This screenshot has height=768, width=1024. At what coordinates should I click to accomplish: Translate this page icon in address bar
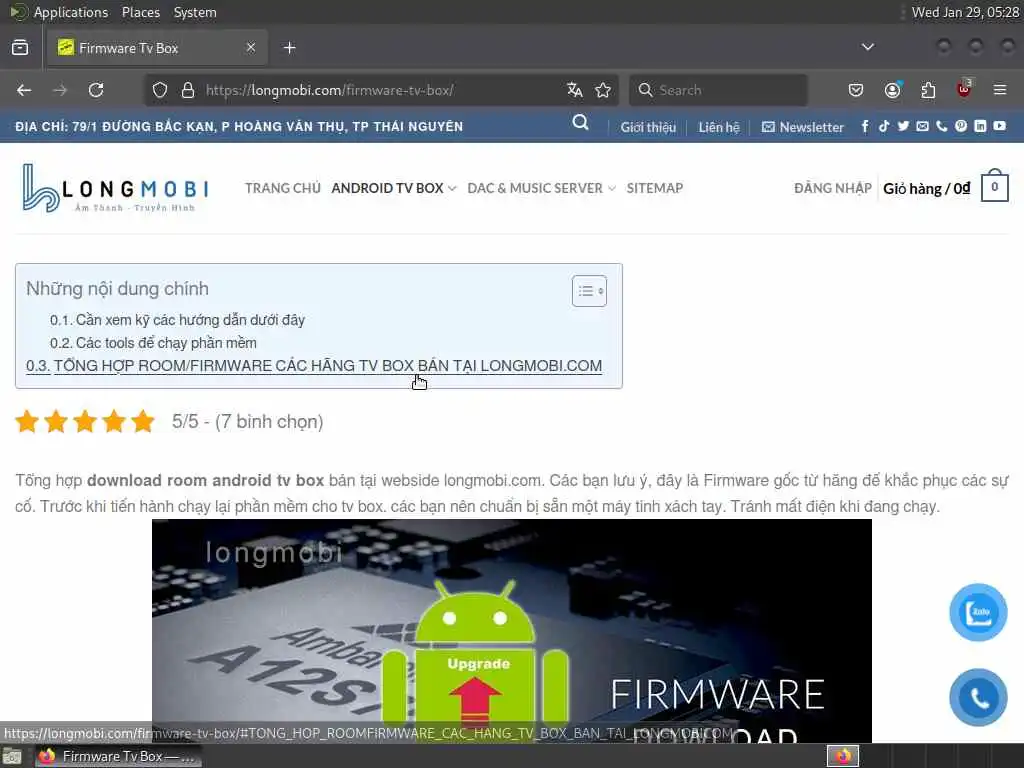click(x=575, y=90)
